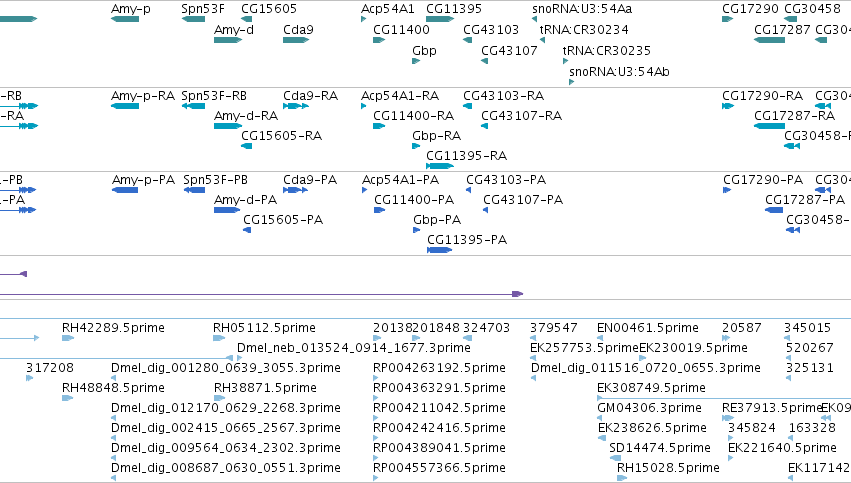Select Dmel_dig_001280_0639_3055.3prime label

point(226,368)
